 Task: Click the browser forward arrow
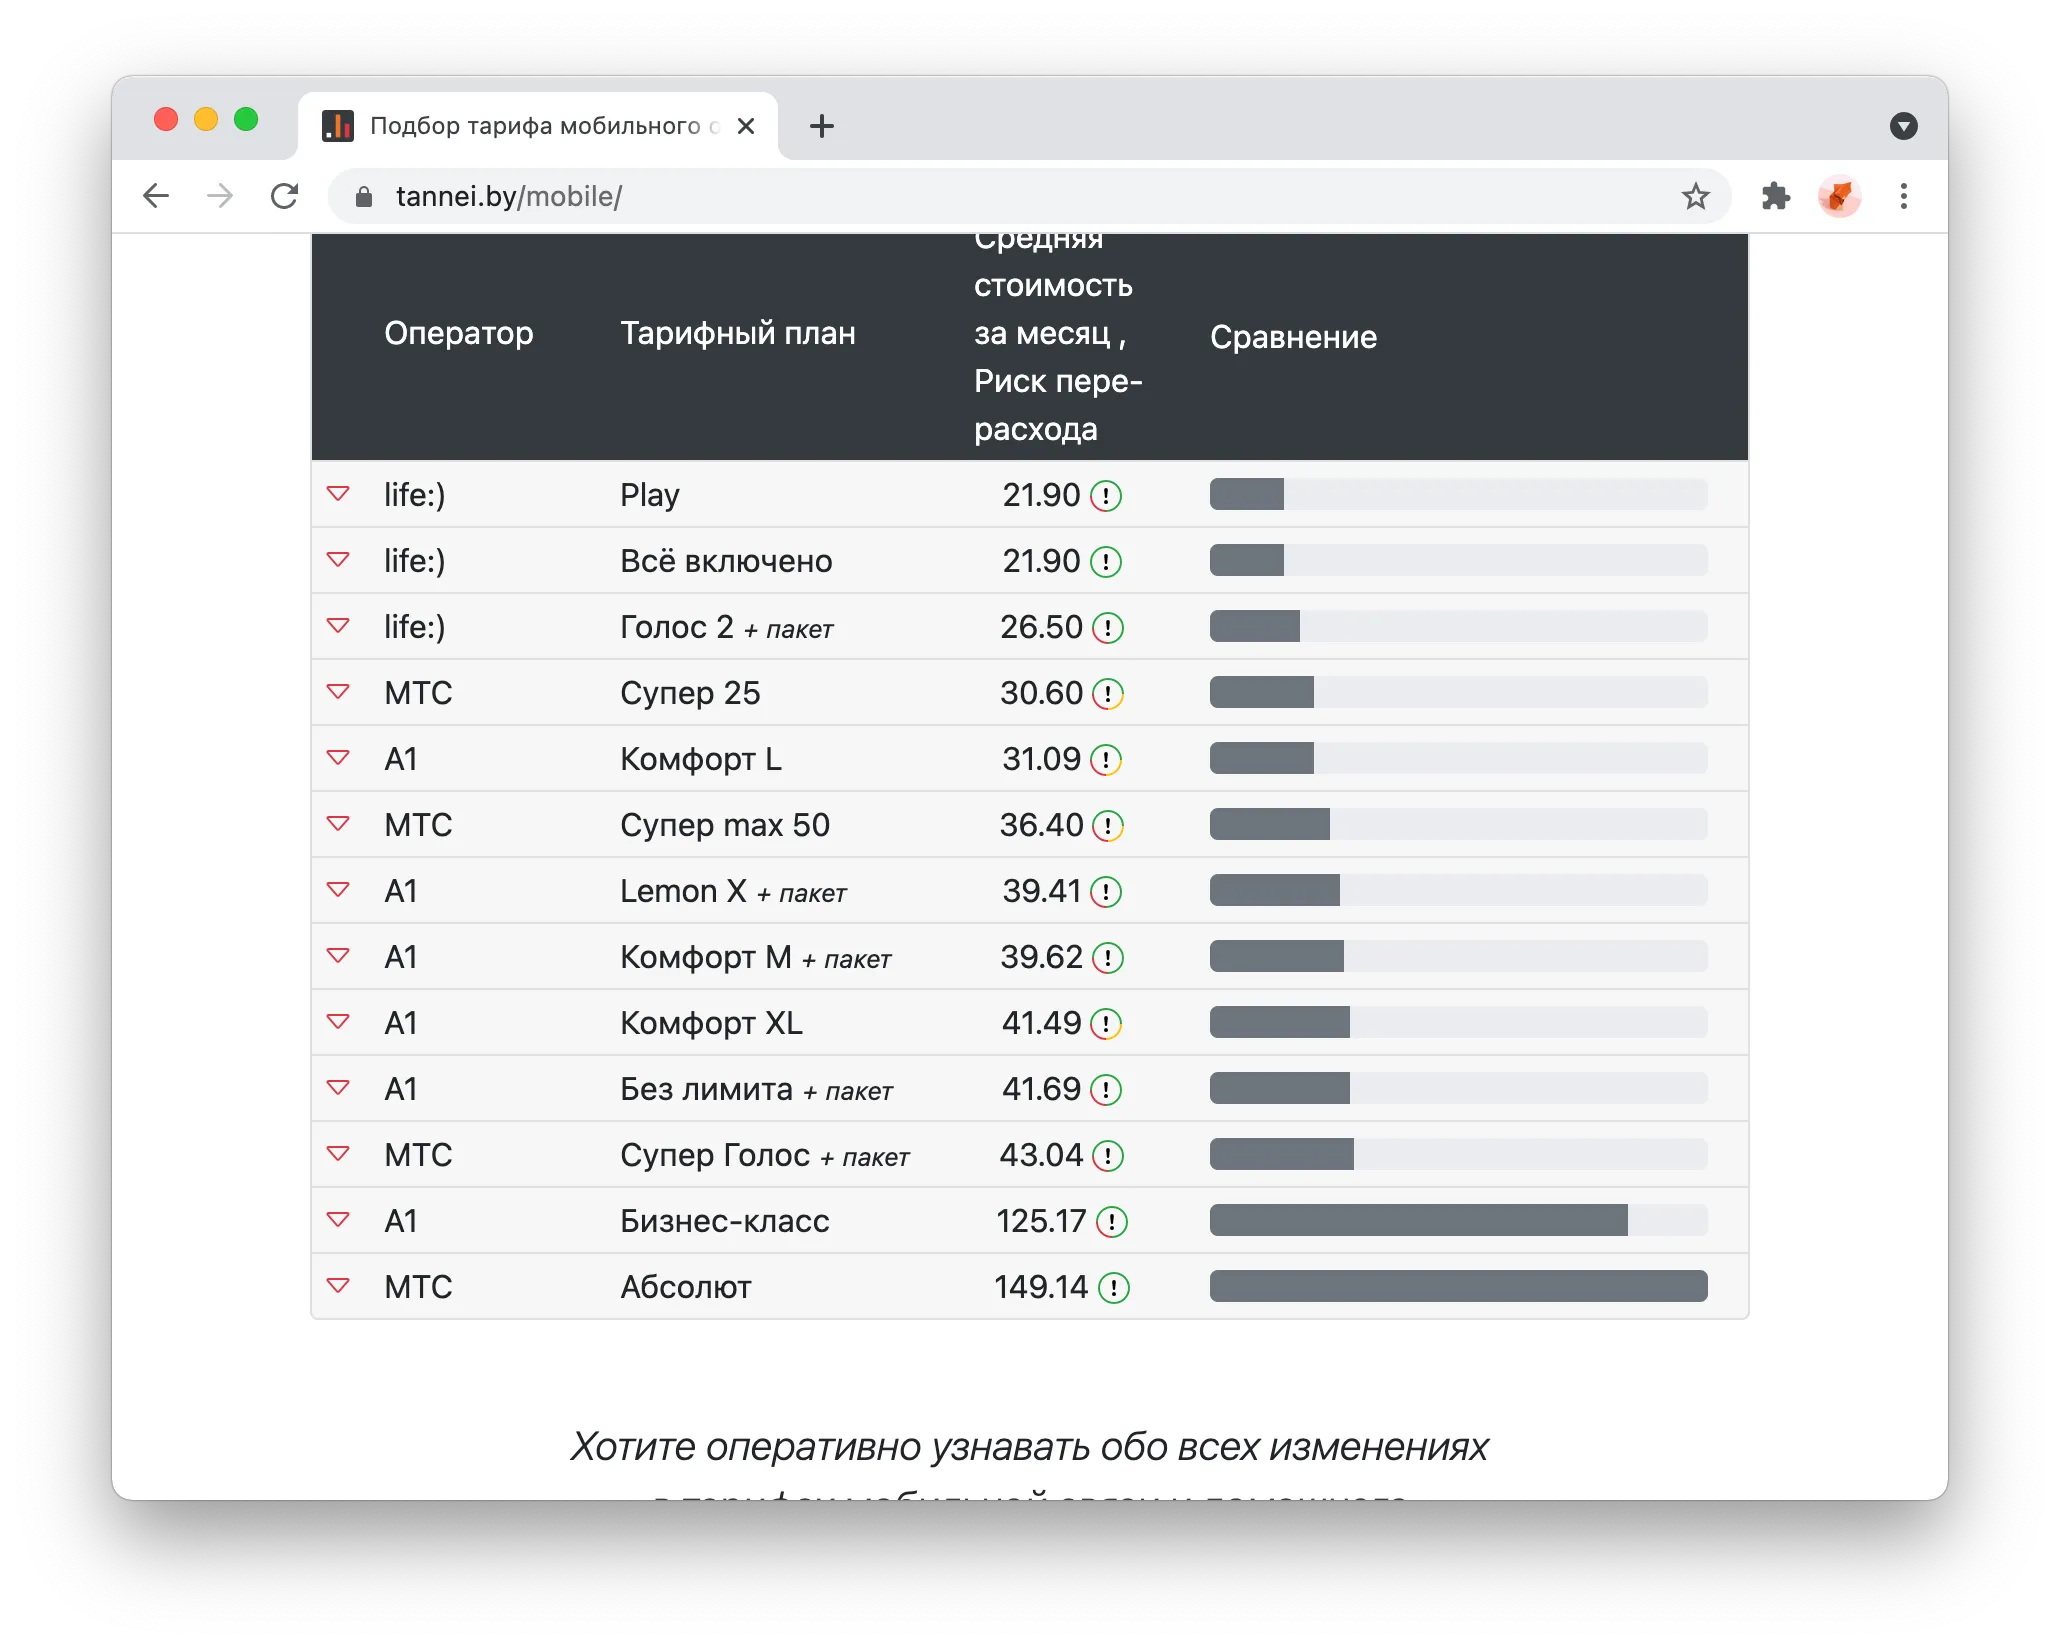[220, 196]
